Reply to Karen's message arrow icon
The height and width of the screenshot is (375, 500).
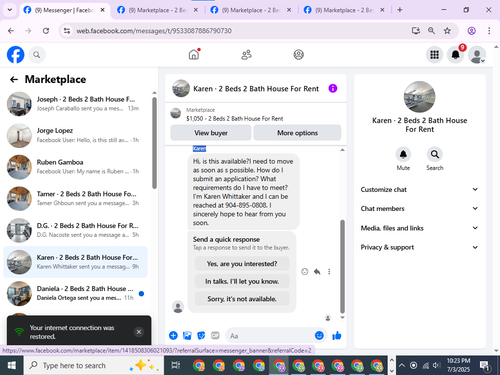click(x=317, y=272)
